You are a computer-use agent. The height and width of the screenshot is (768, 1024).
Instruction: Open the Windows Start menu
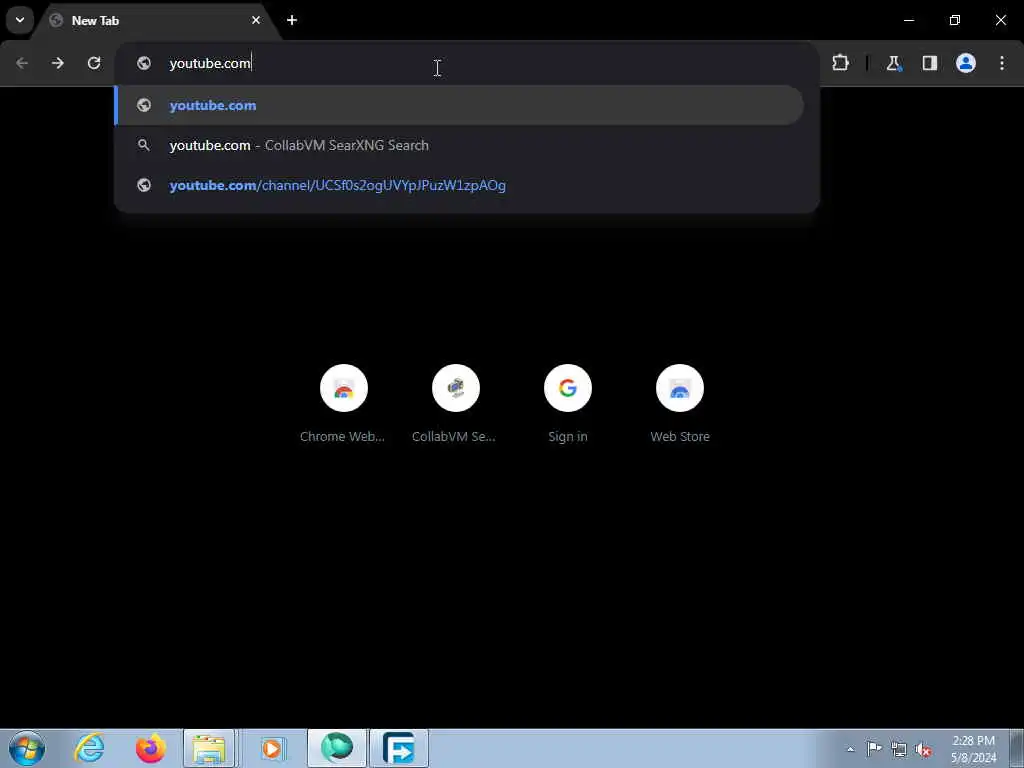(x=27, y=748)
